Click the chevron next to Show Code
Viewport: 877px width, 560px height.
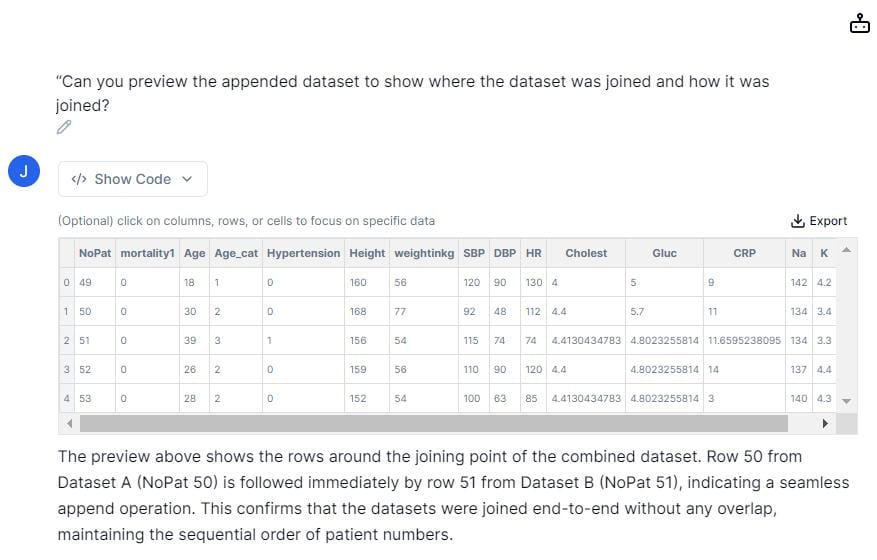(x=187, y=179)
